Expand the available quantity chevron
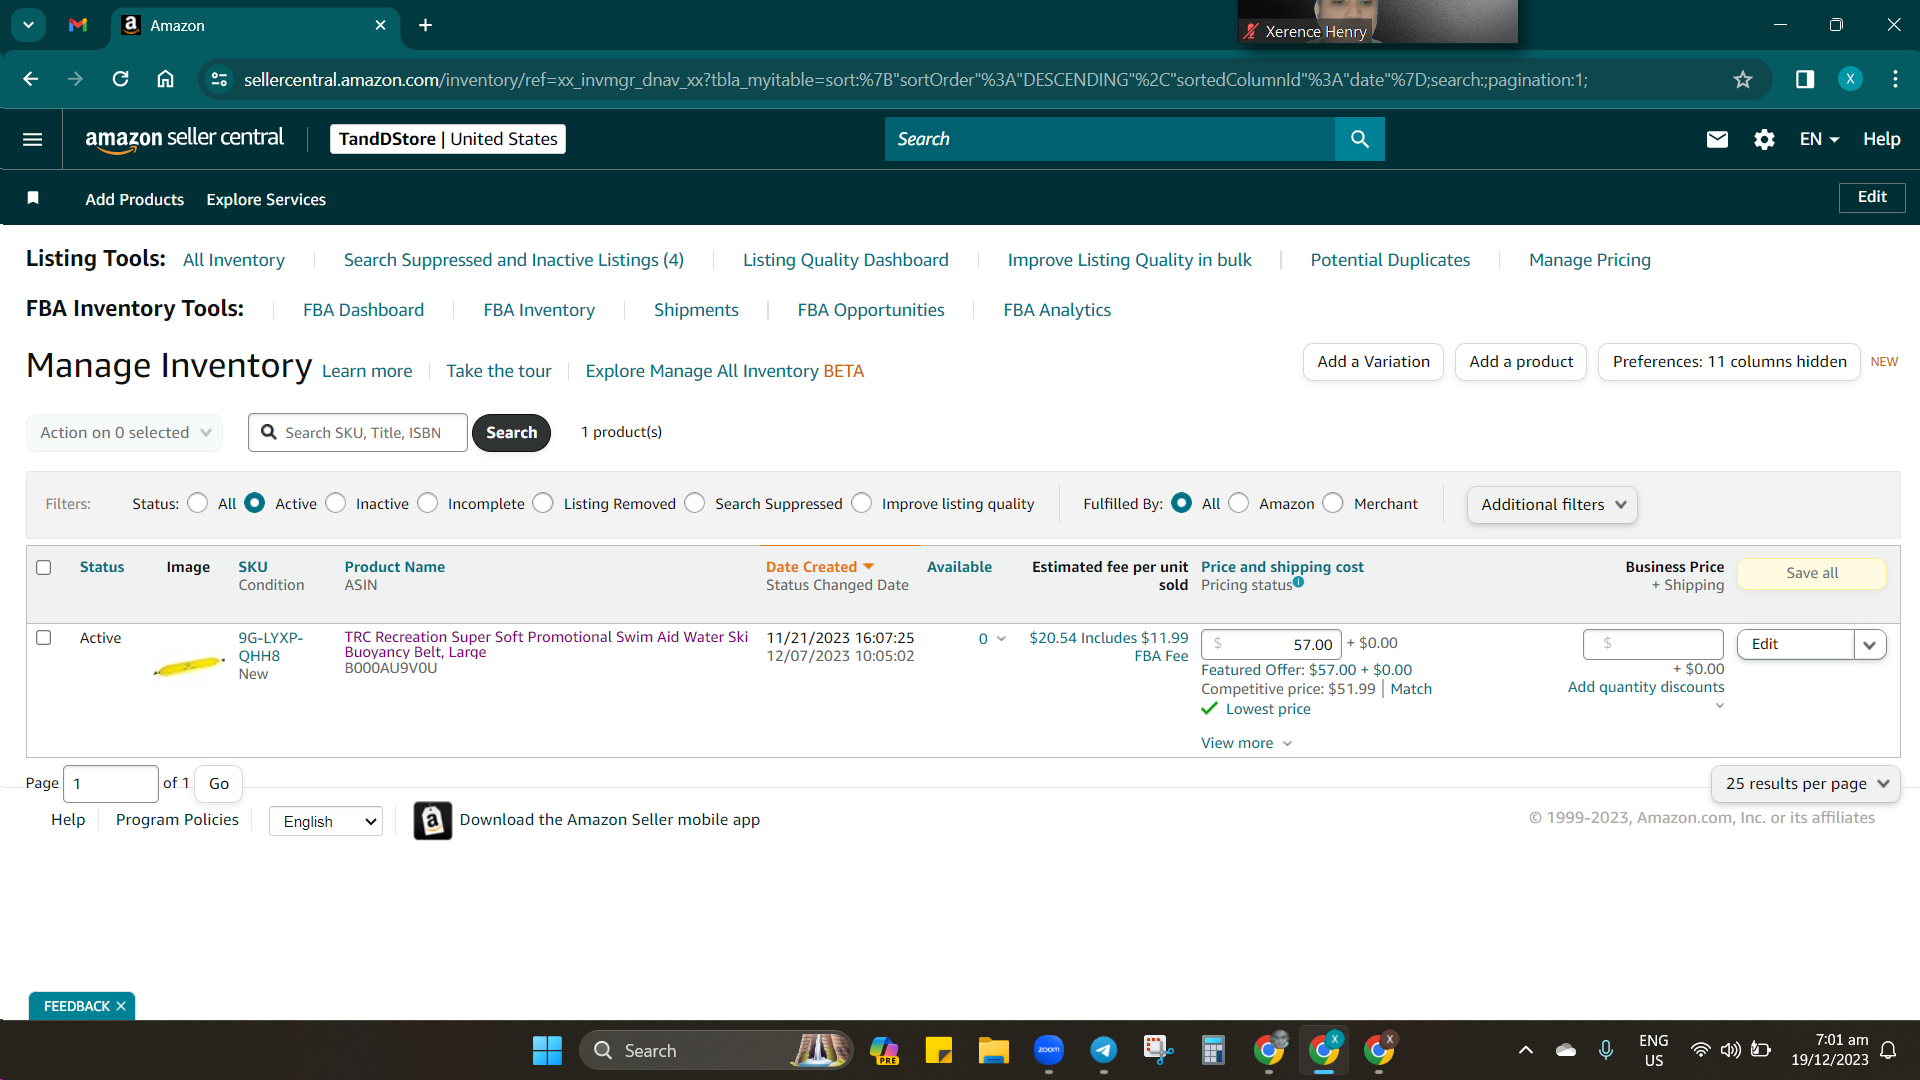Viewport: 1920px width, 1080px height. (1001, 639)
